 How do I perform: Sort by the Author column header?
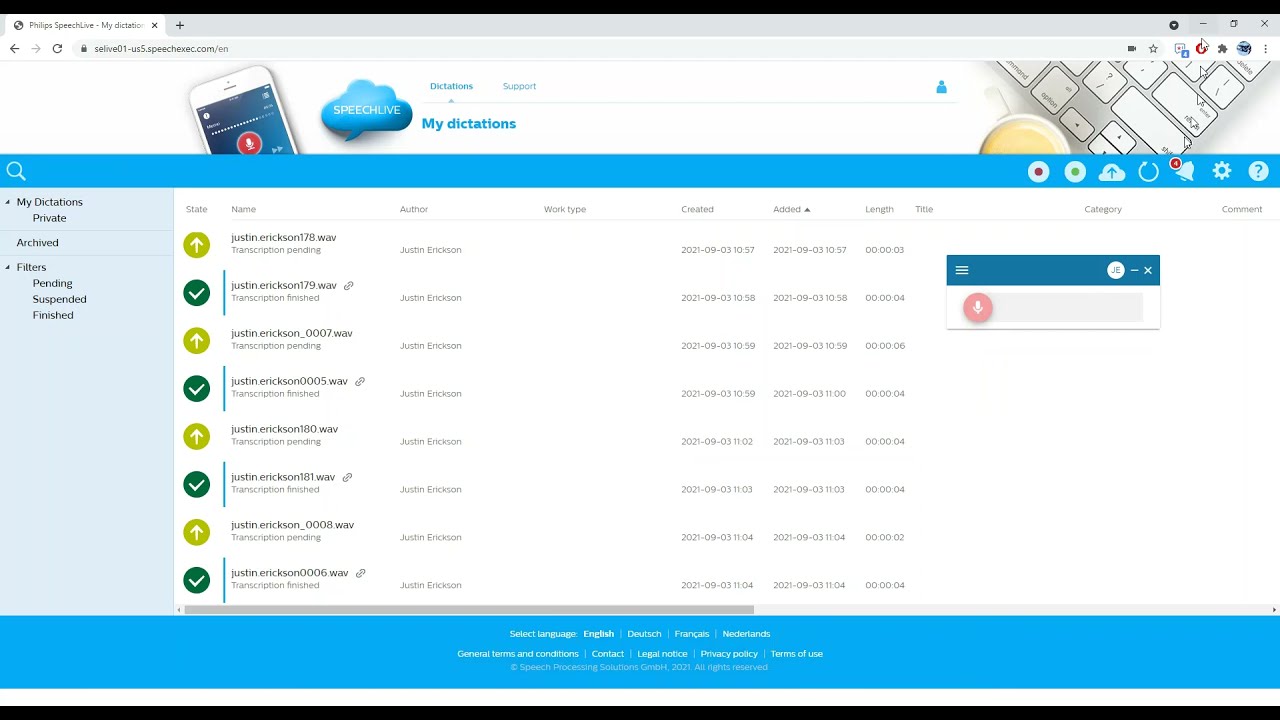[x=414, y=209]
